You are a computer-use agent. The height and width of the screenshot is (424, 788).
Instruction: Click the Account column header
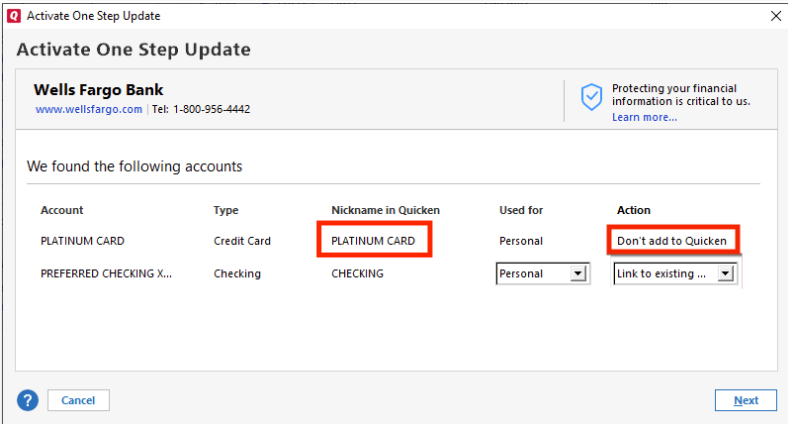click(62, 210)
